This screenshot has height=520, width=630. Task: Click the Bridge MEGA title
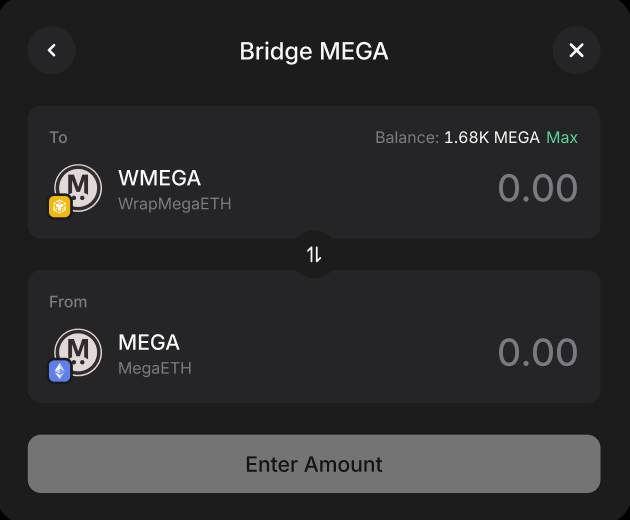coord(314,51)
